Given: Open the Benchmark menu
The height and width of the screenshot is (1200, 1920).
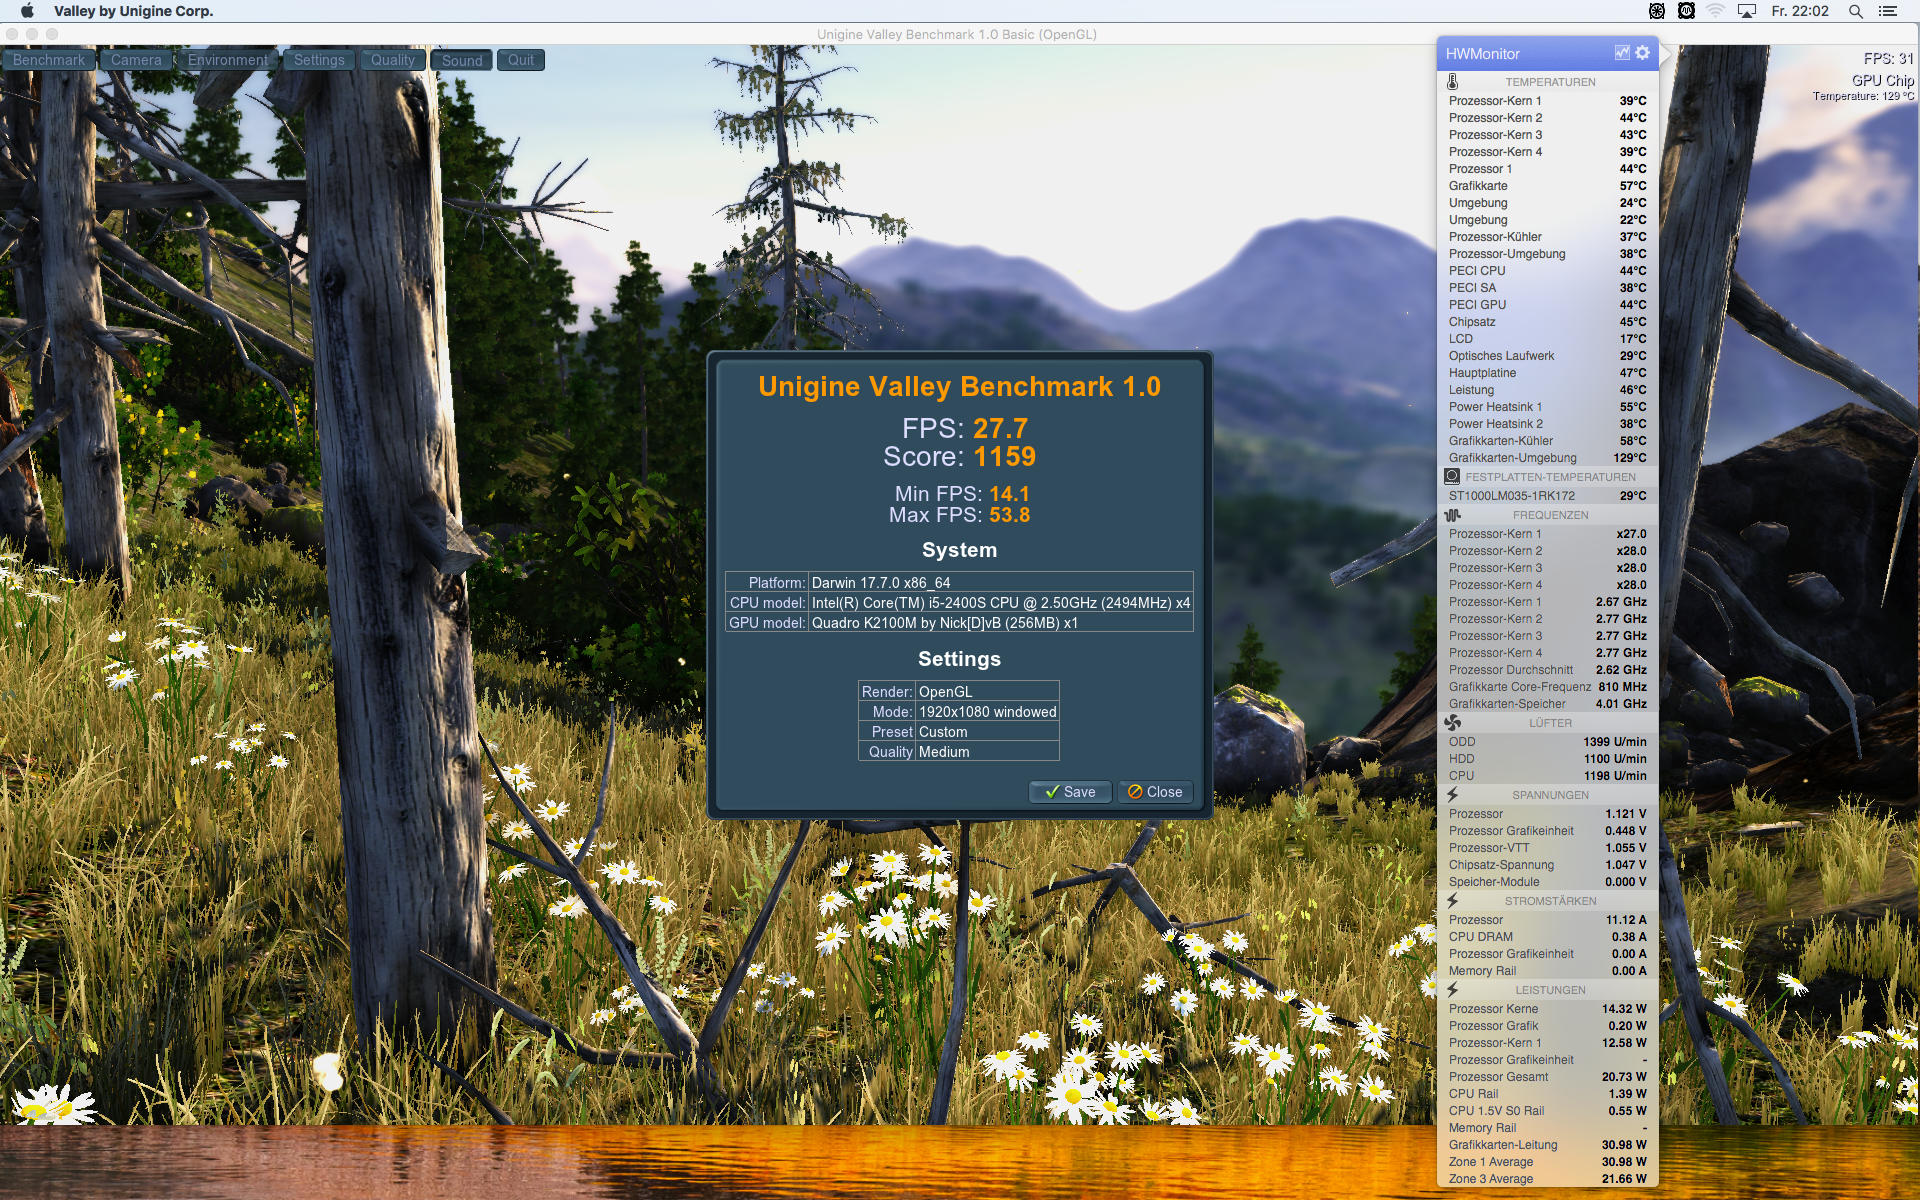Looking at the screenshot, I should (49, 60).
